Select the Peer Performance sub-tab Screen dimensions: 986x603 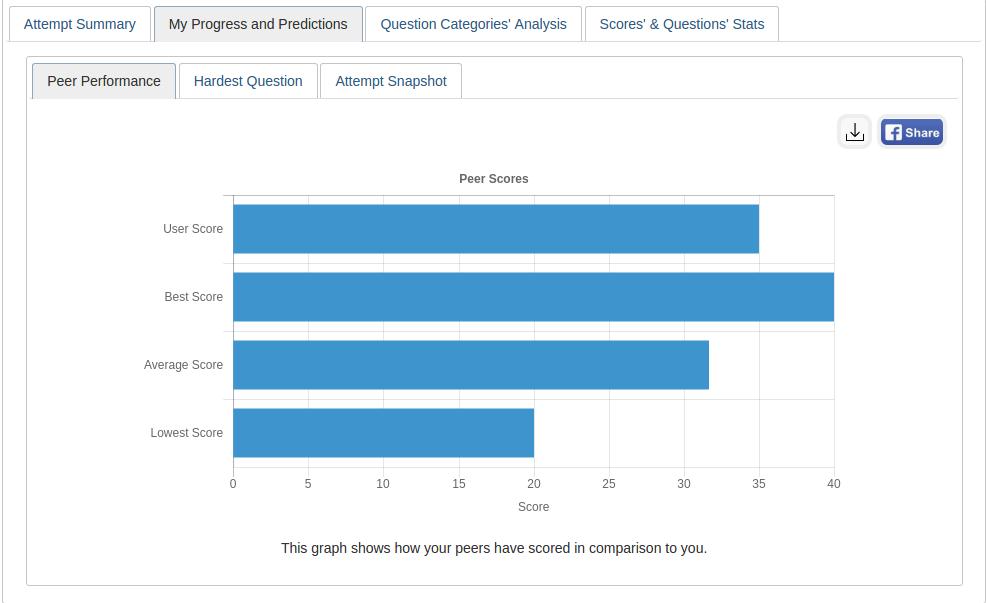(104, 81)
